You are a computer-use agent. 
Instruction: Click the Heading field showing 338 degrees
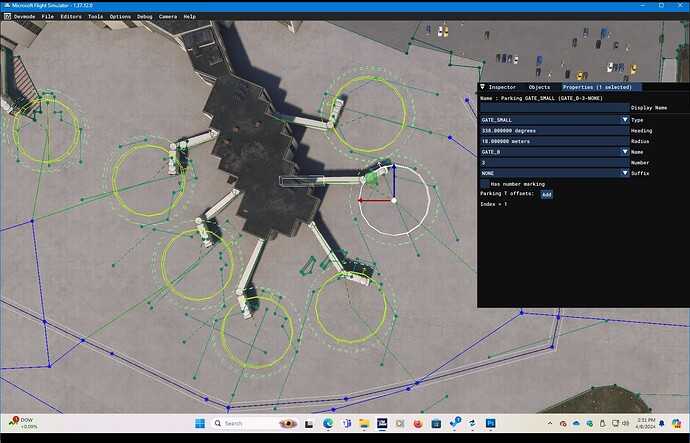coord(554,131)
